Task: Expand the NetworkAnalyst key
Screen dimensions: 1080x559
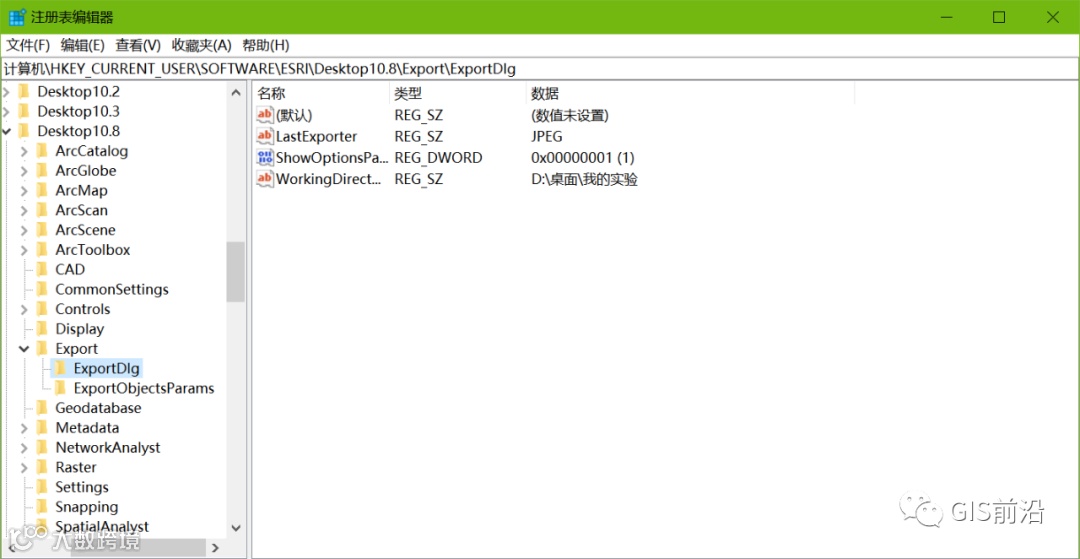Action: pos(24,448)
